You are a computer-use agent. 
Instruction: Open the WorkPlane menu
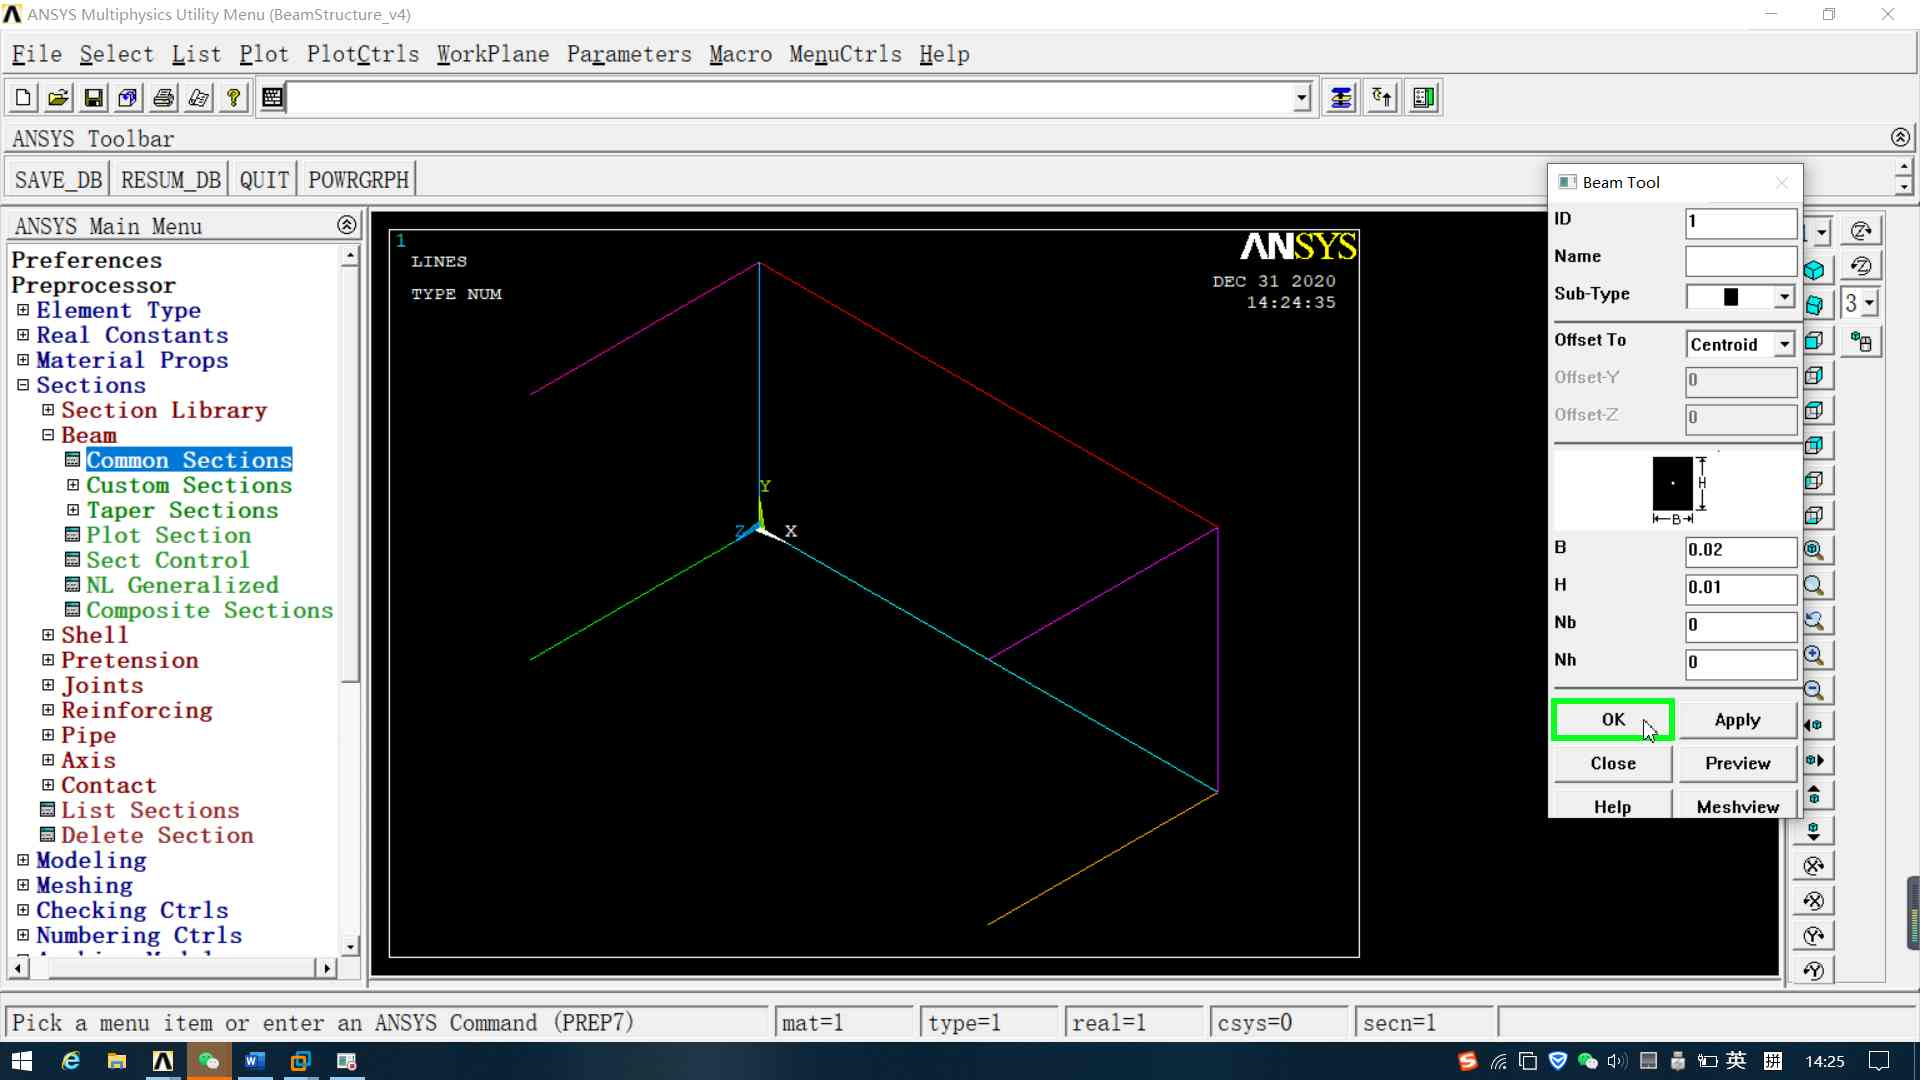(492, 54)
